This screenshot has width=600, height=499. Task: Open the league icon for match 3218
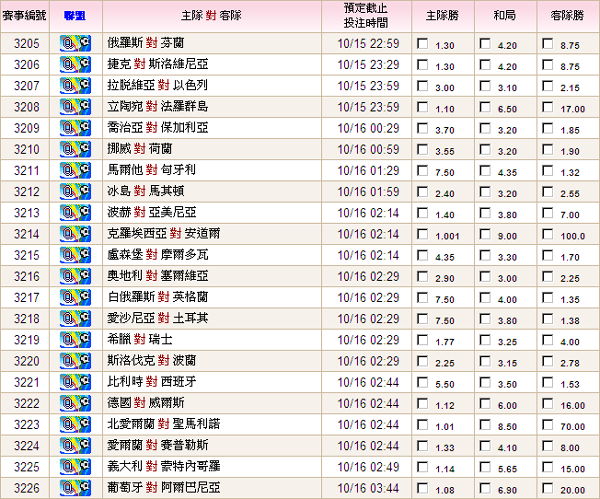75,319
